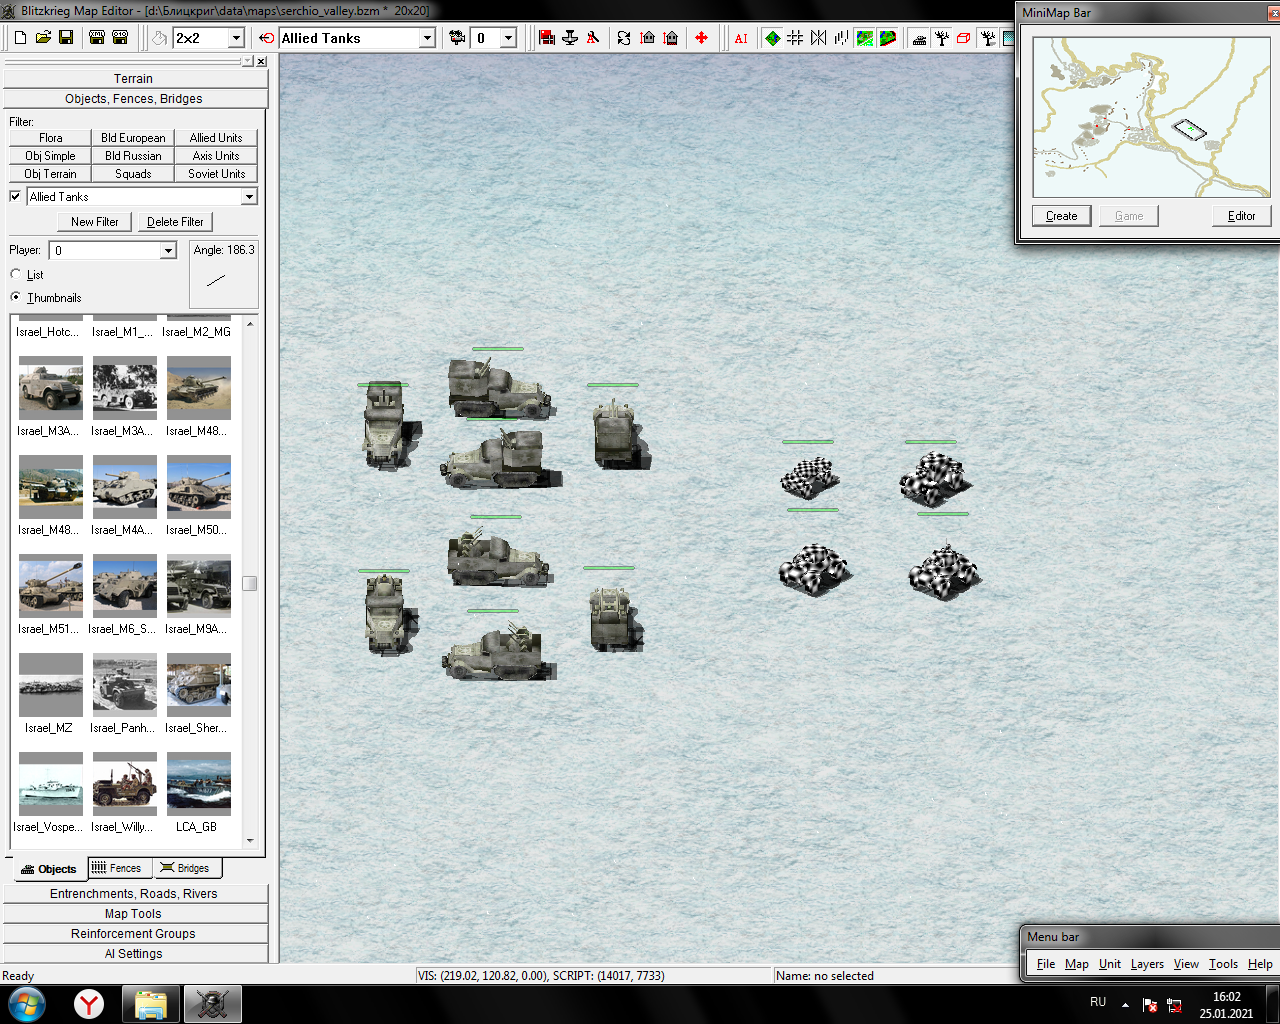This screenshot has width=1280, height=1024.
Task: Switch to the Bridges tab
Action: point(187,868)
